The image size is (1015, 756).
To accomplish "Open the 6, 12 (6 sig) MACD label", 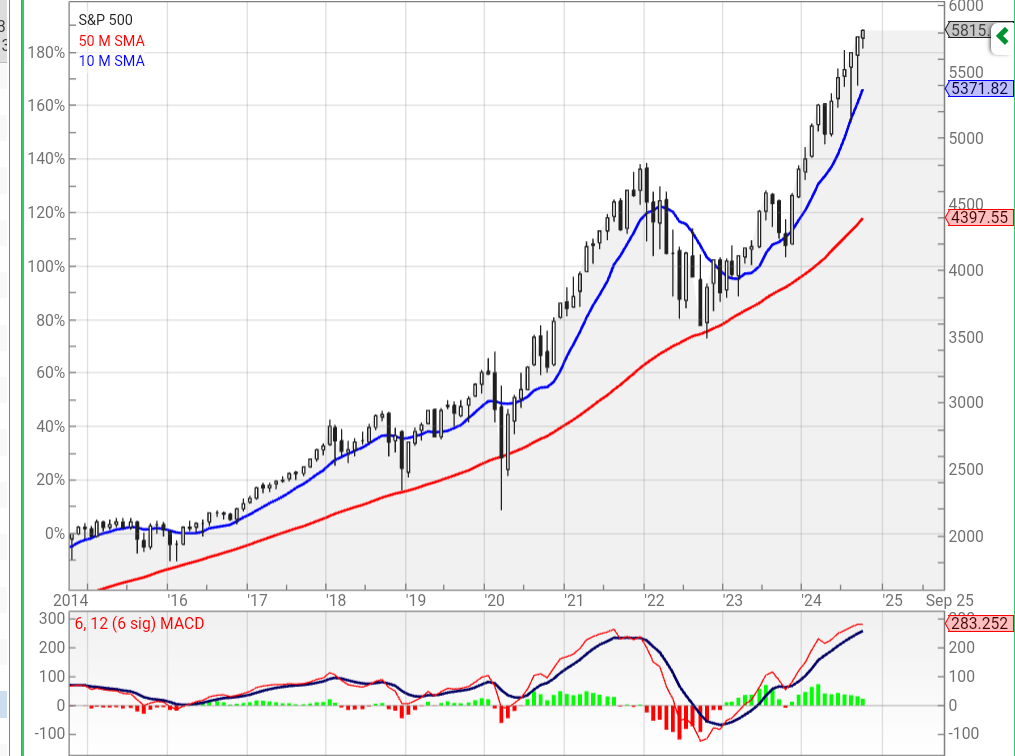I will coord(139,623).
